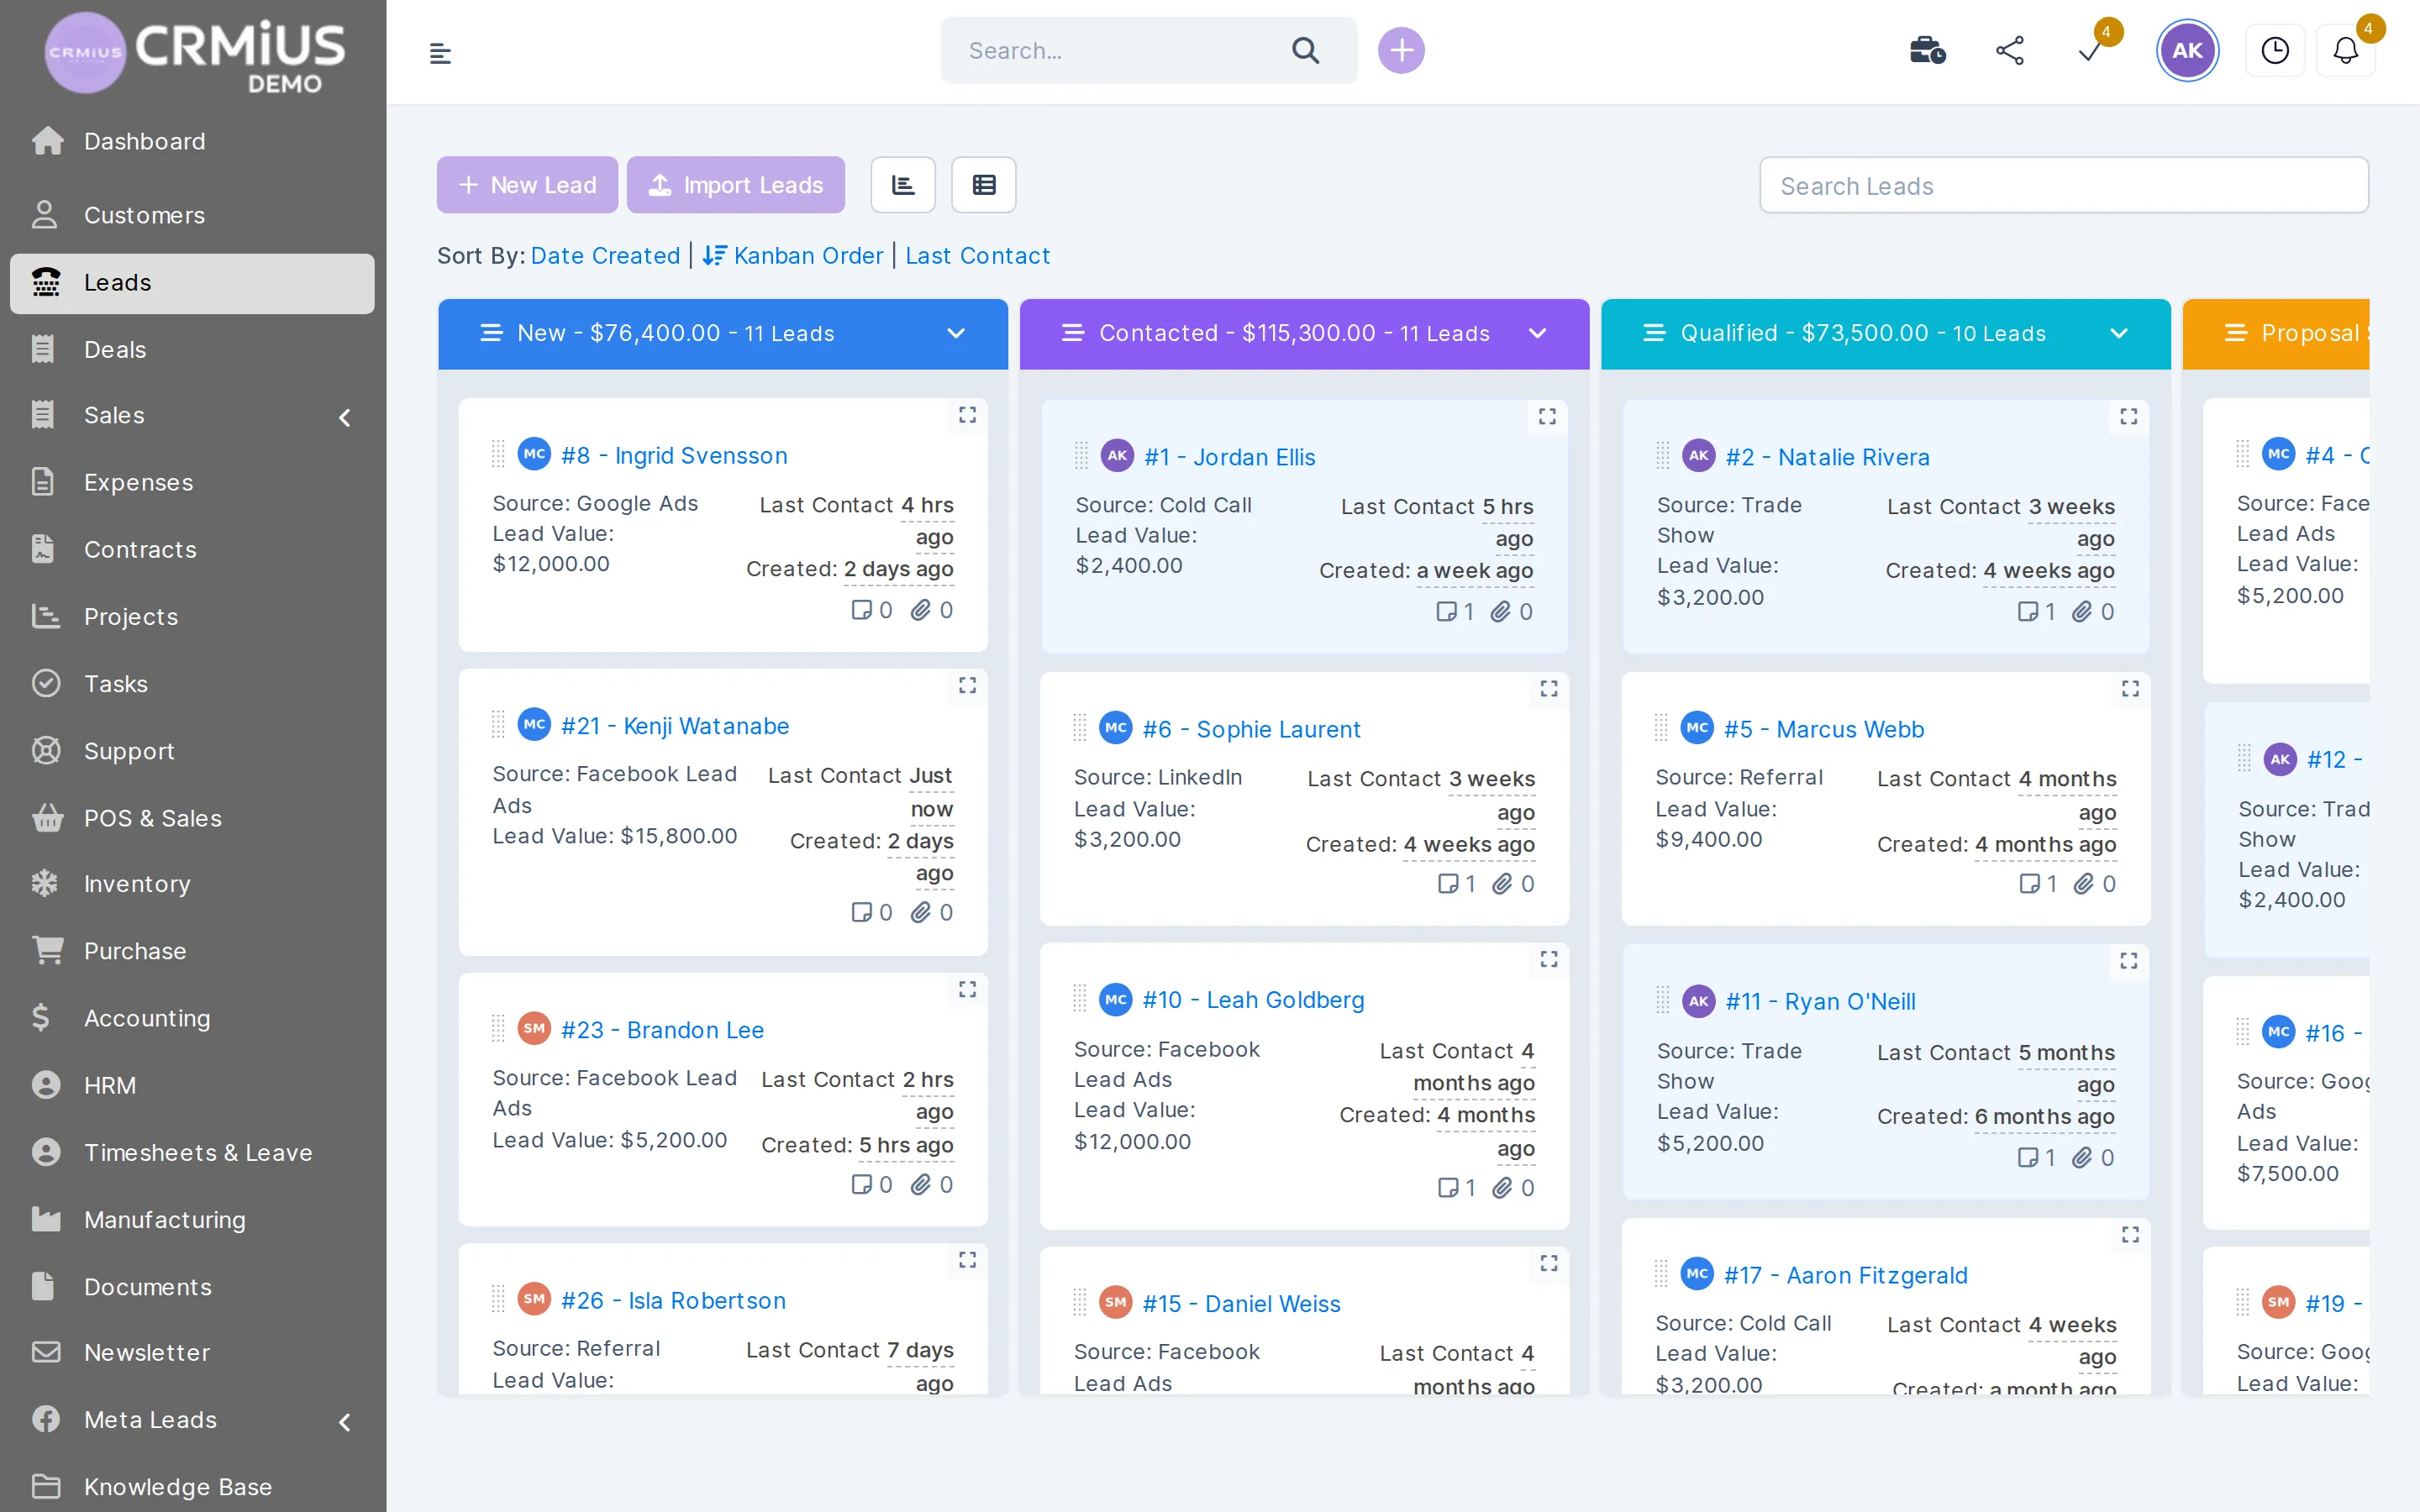Expand the Sales sidebar submenu
Image resolution: width=2420 pixels, height=1512 pixels.
345,417
